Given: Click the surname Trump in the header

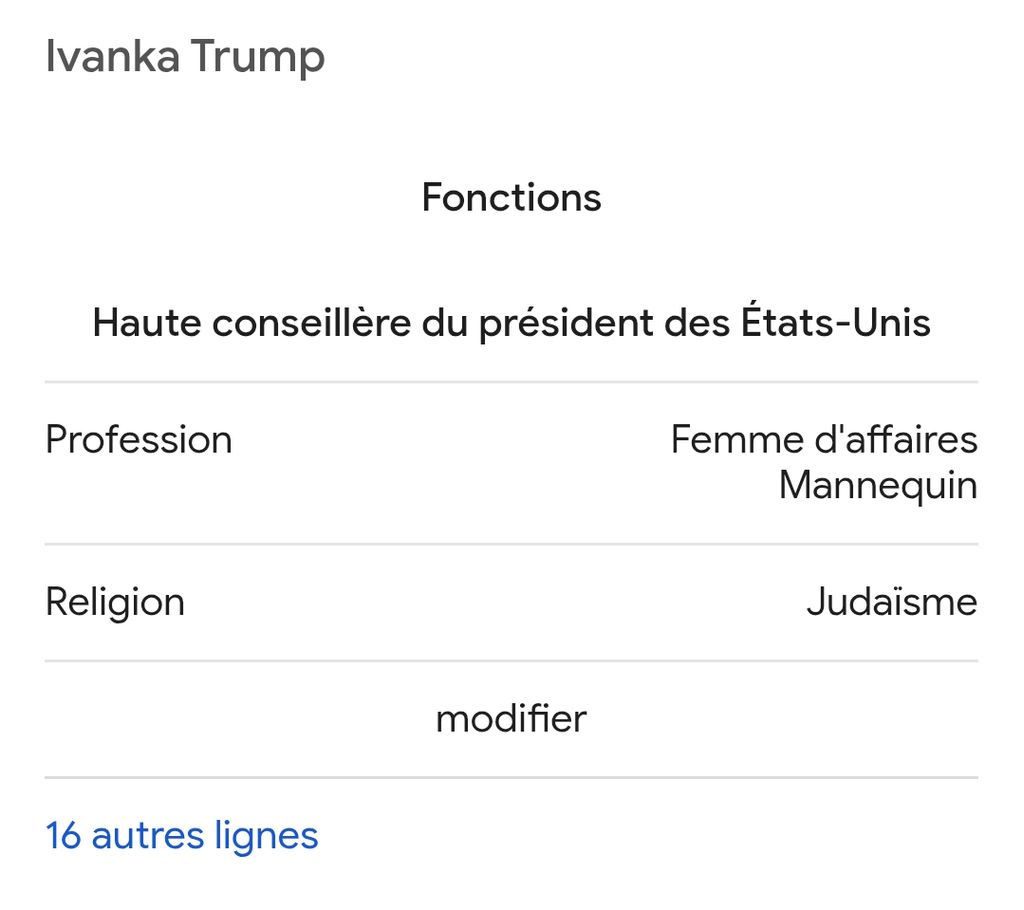Looking at the screenshot, I should [258, 56].
